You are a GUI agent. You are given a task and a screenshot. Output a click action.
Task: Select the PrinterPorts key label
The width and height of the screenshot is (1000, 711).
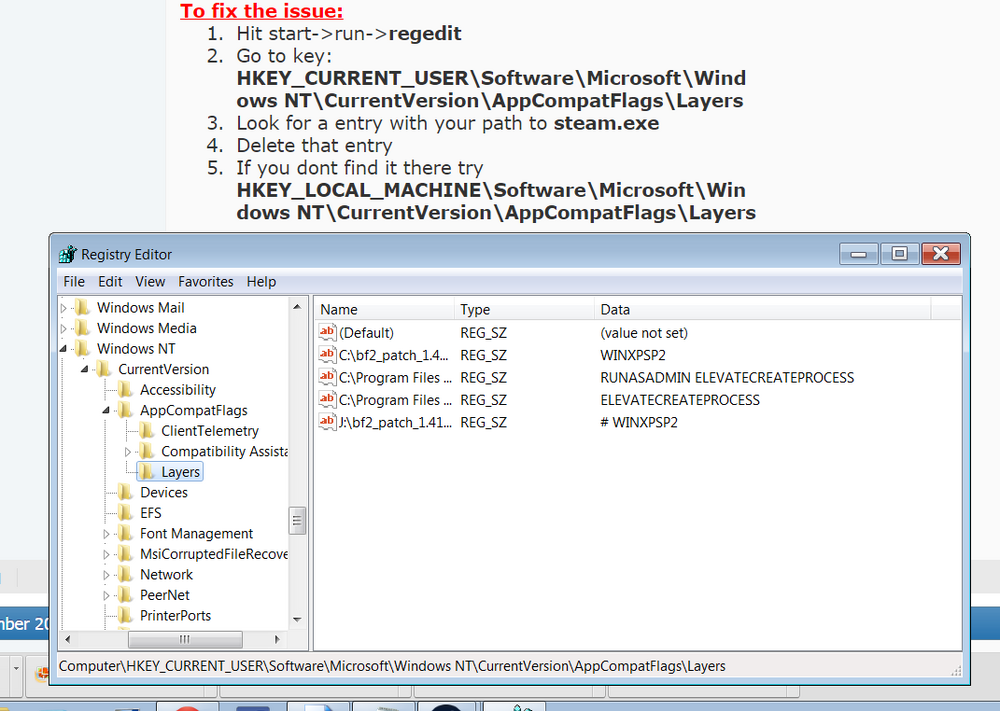[x=175, y=615]
